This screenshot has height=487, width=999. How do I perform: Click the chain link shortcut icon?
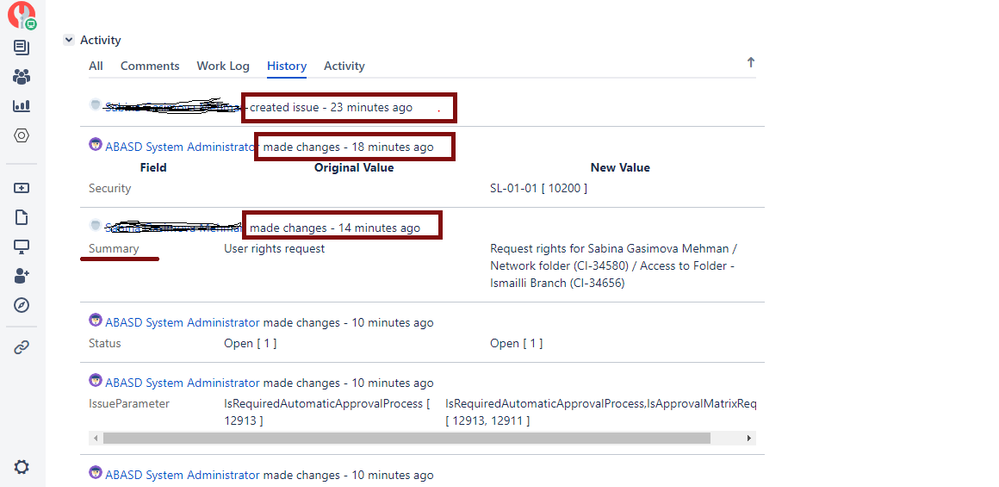[22, 347]
